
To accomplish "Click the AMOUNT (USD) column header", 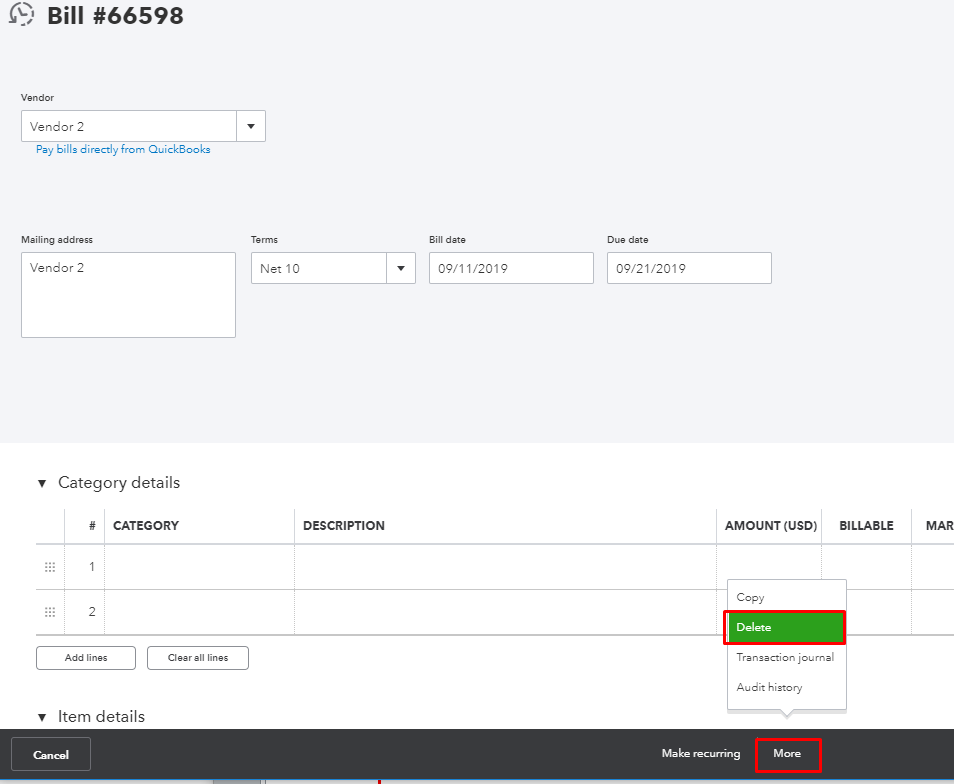I will point(771,526).
